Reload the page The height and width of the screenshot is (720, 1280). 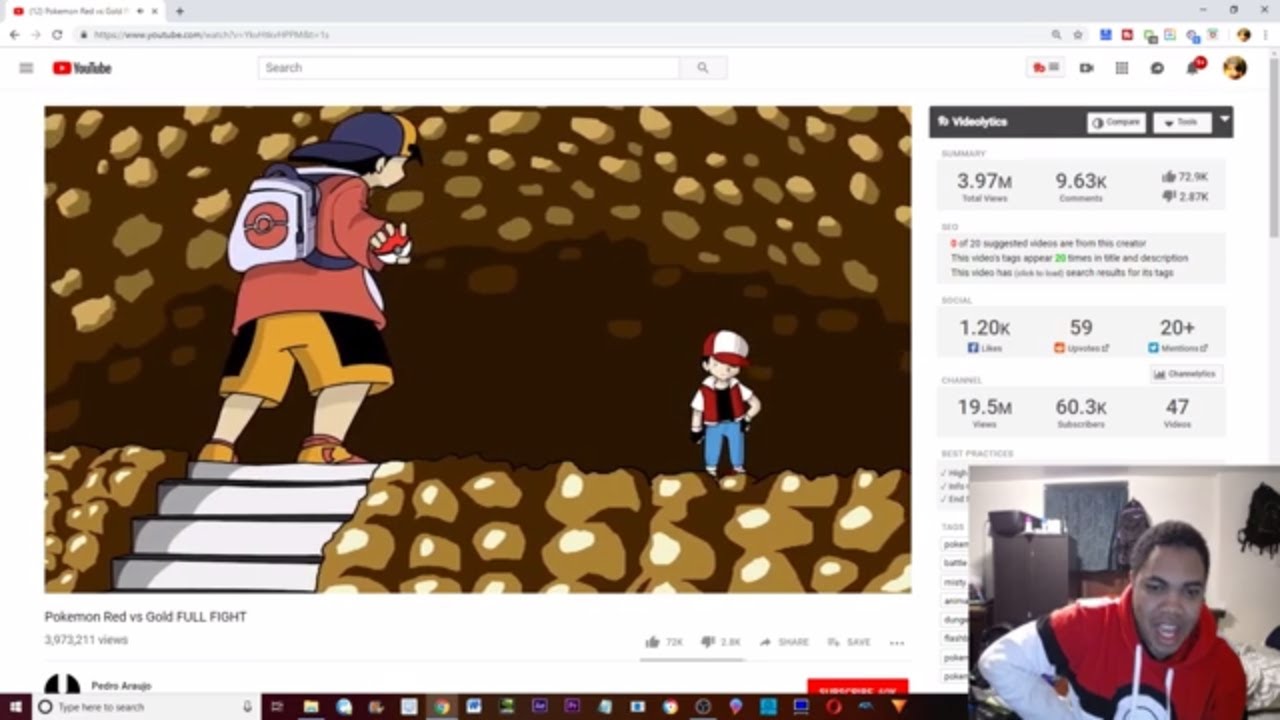tap(57, 34)
